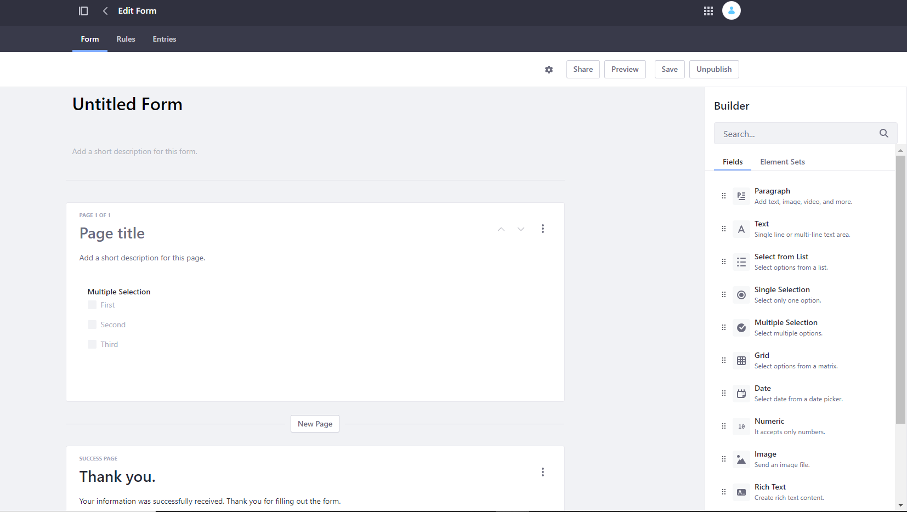Open form settings gear icon
This screenshot has width=908, height=512.
pyautogui.click(x=549, y=70)
